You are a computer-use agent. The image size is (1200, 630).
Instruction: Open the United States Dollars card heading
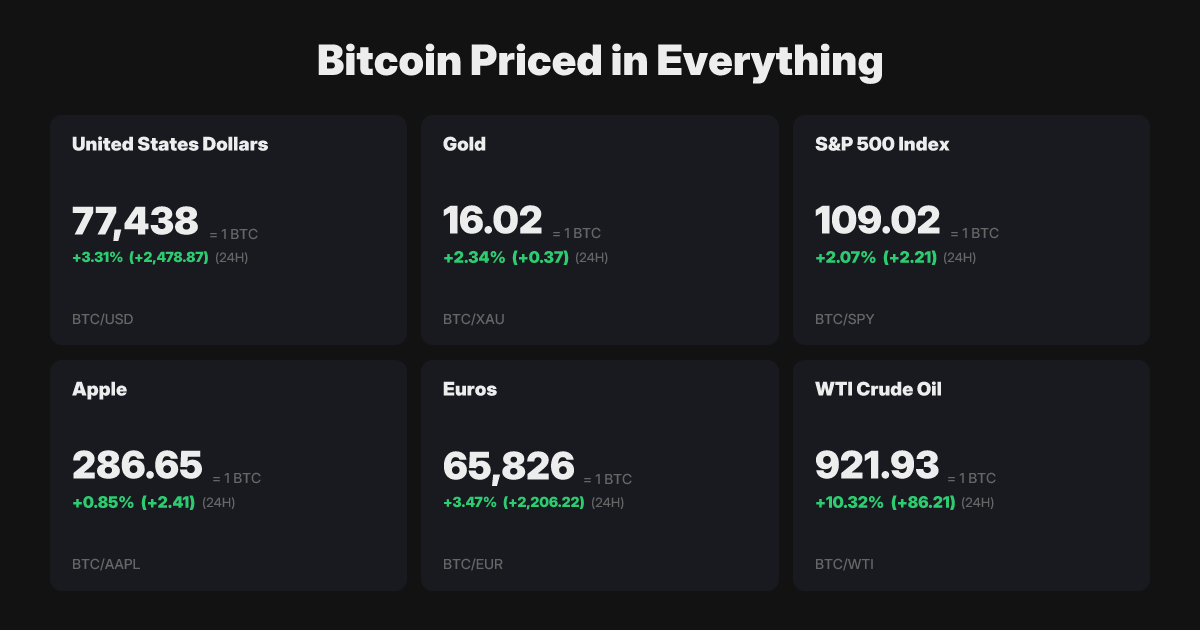(170, 144)
